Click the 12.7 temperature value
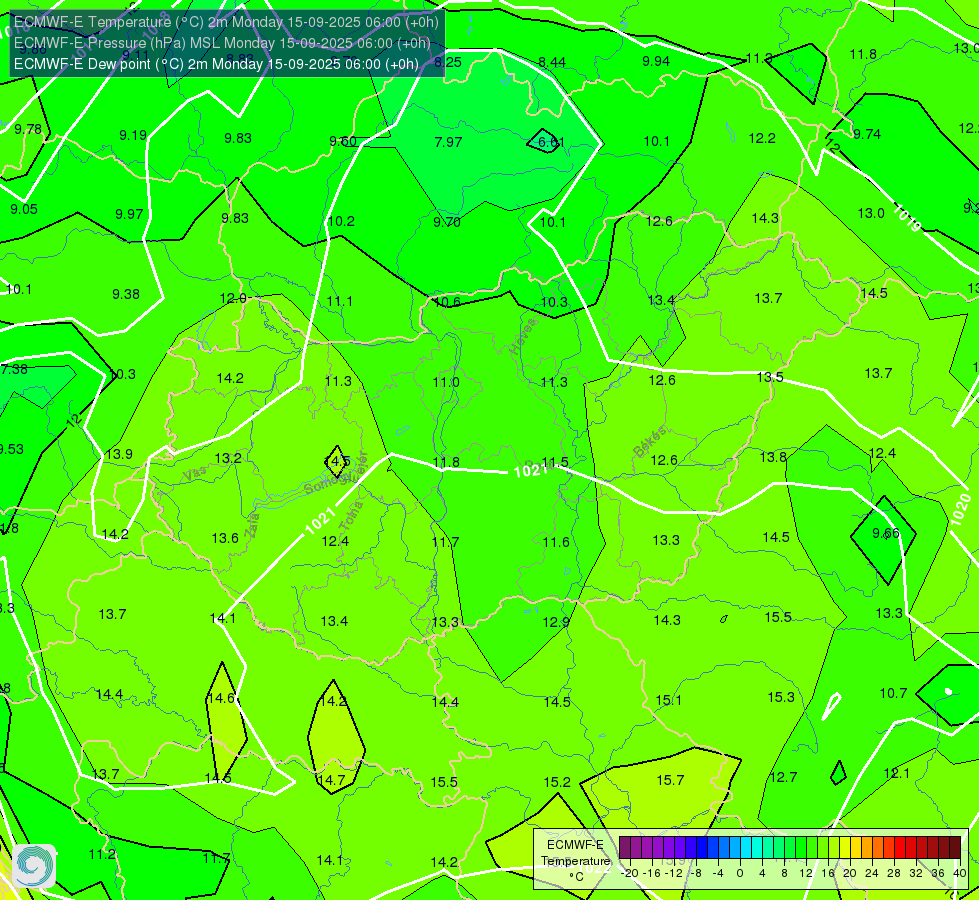 (784, 777)
